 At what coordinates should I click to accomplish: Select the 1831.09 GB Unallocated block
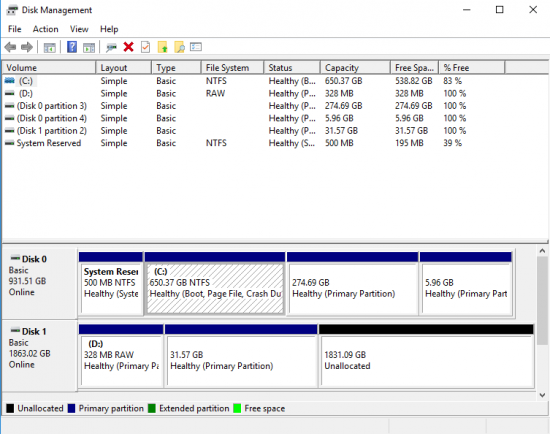(427, 356)
